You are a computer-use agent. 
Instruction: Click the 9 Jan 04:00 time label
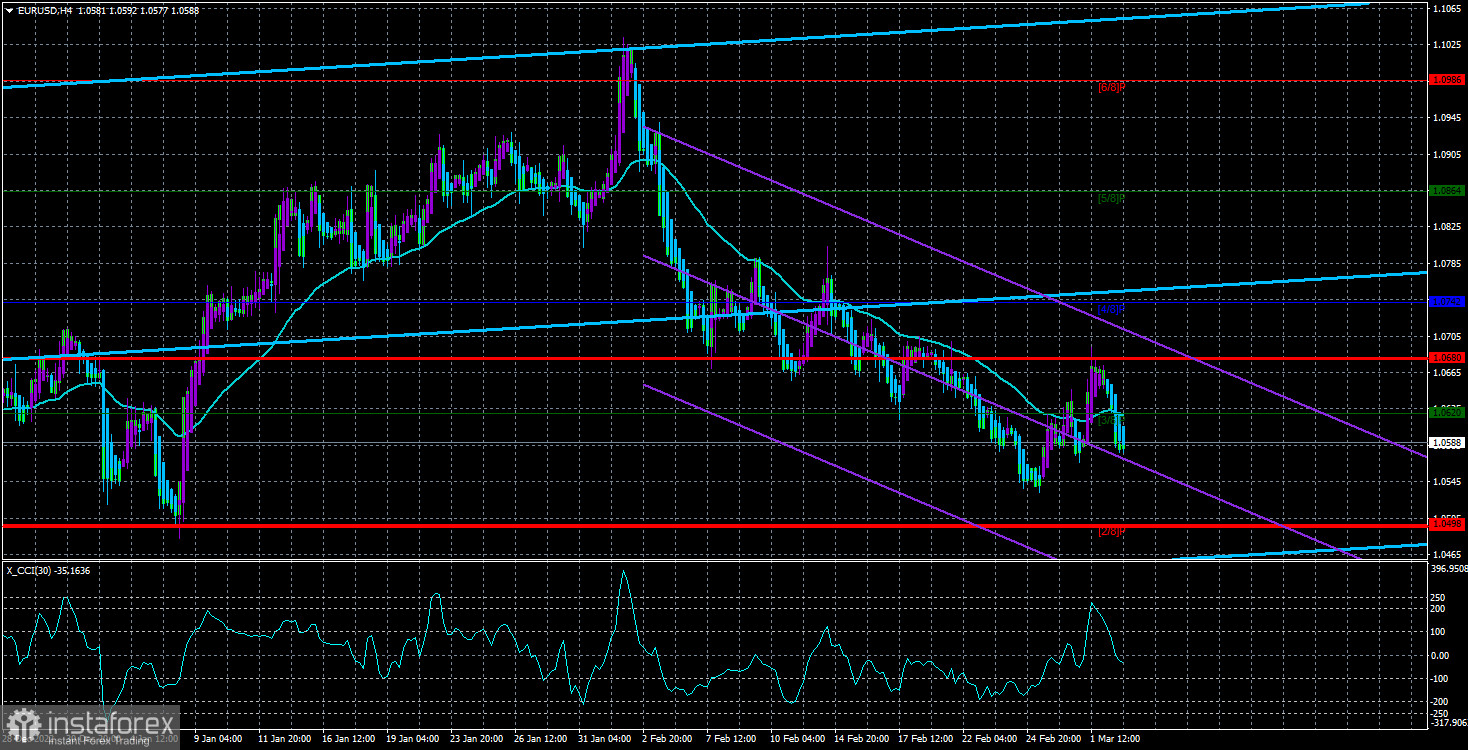click(x=217, y=739)
